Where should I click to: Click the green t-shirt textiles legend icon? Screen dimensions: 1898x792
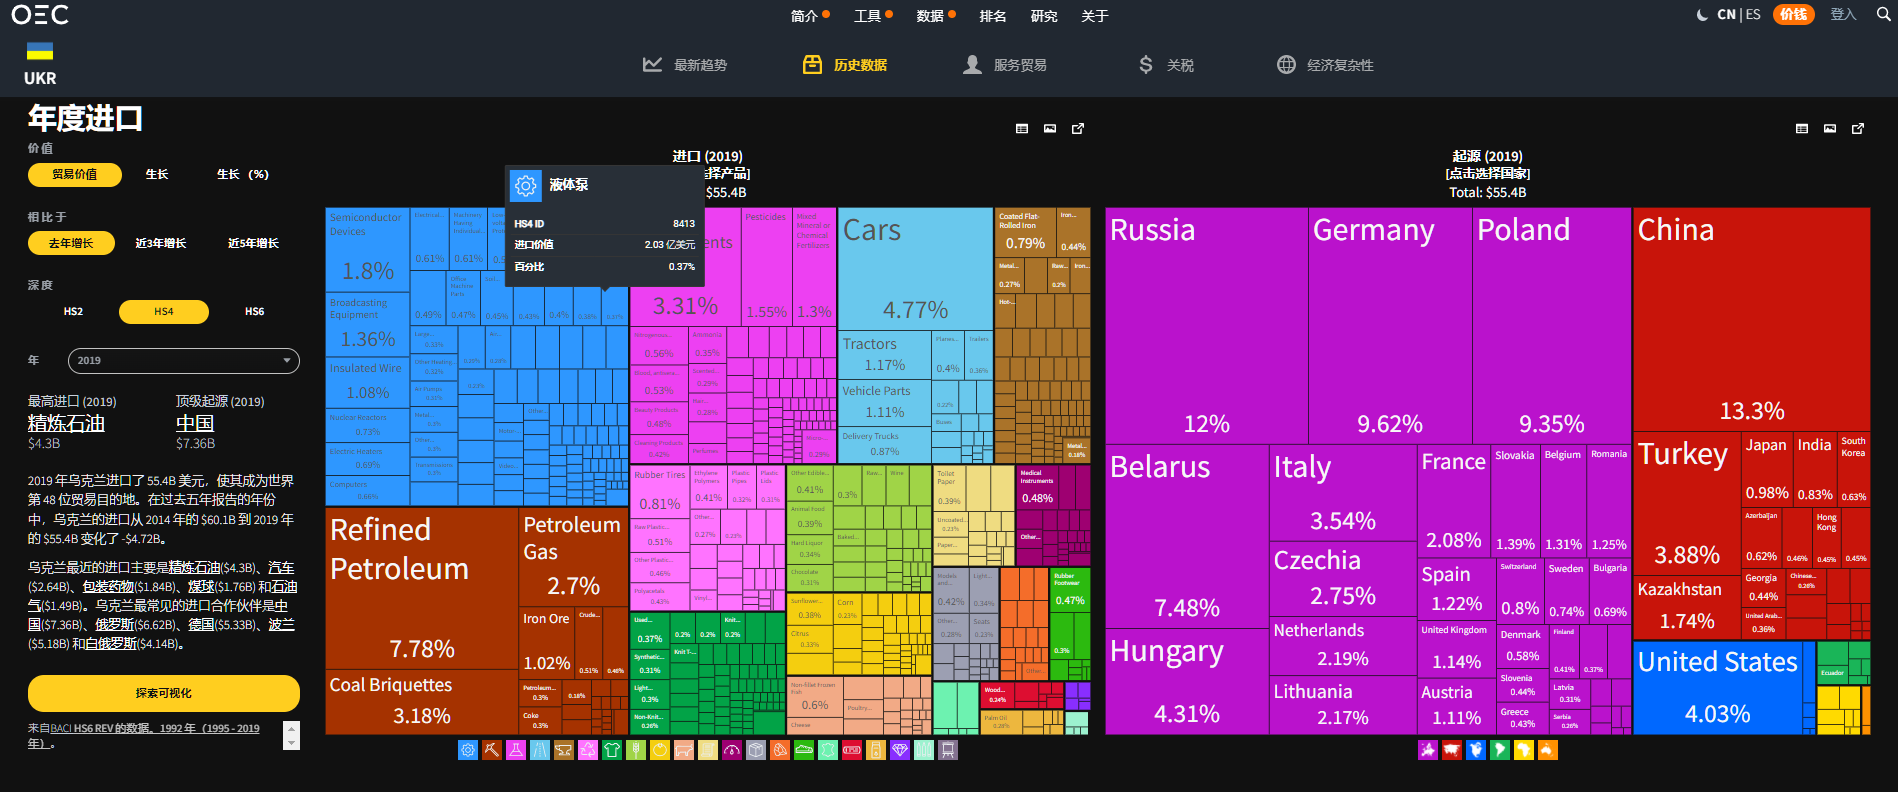[612, 750]
